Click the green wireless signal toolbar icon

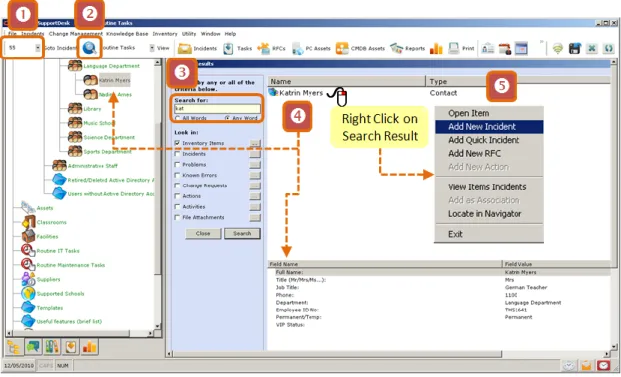[x=558, y=48]
